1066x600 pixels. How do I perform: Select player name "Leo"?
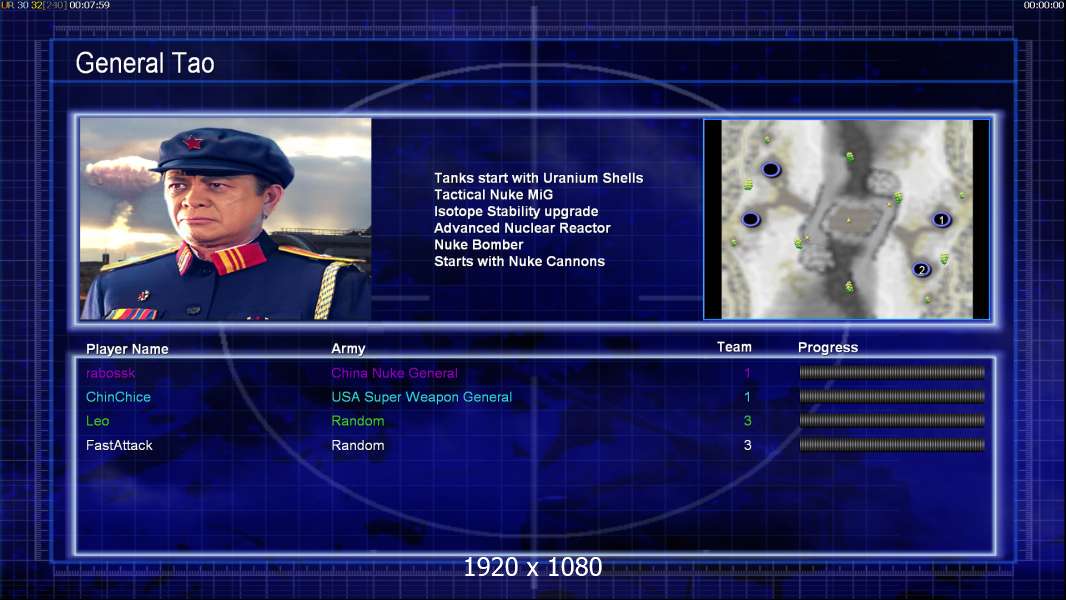point(97,421)
